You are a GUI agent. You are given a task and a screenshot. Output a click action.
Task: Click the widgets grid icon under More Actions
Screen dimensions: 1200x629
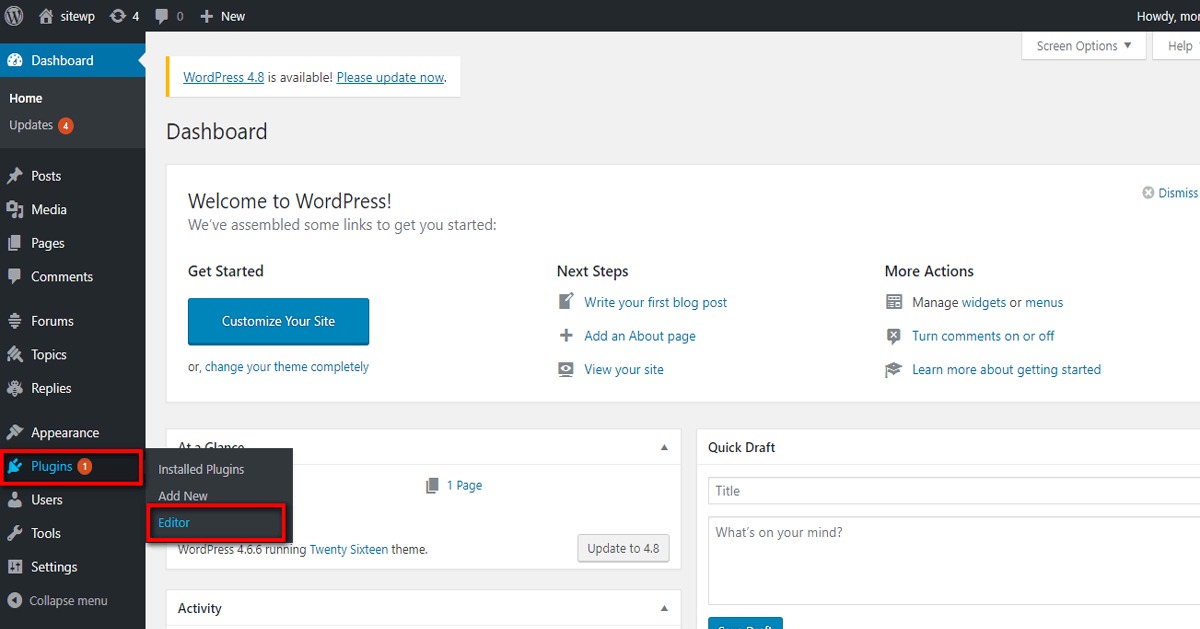894,301
